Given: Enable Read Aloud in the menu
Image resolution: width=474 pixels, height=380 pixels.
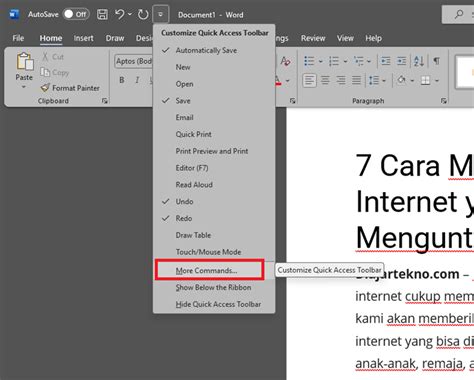Looking at the screenshot, I should (214, 185).
